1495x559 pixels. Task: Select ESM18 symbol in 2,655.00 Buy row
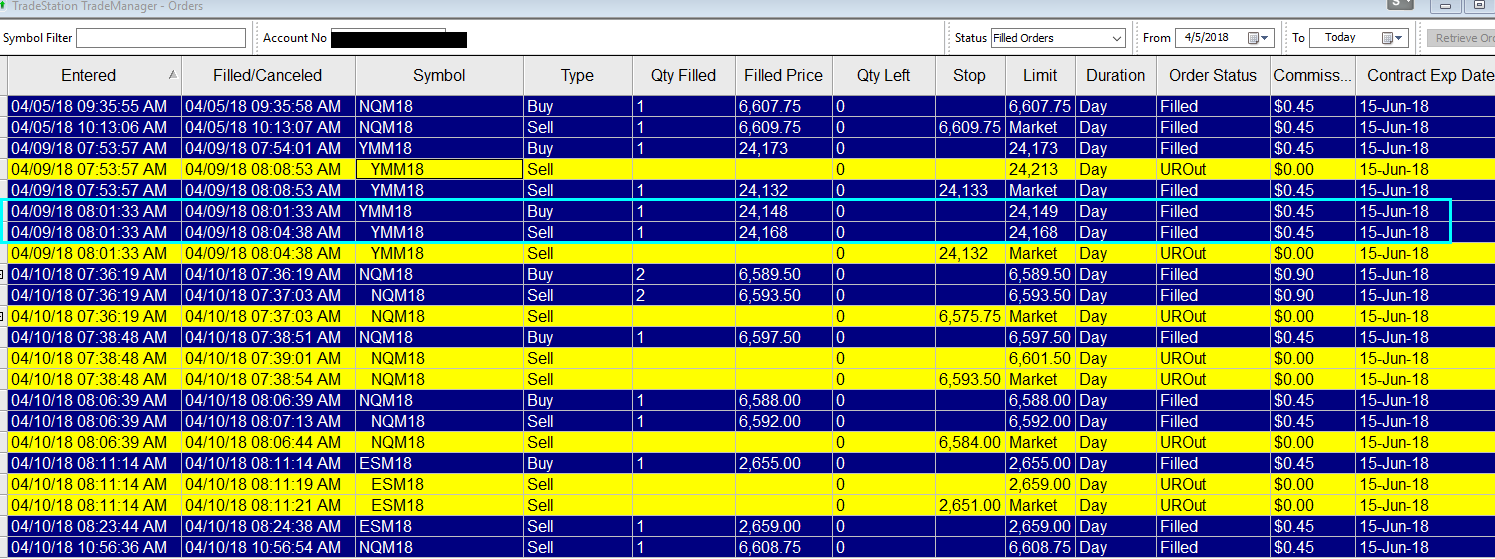point(439,463)
